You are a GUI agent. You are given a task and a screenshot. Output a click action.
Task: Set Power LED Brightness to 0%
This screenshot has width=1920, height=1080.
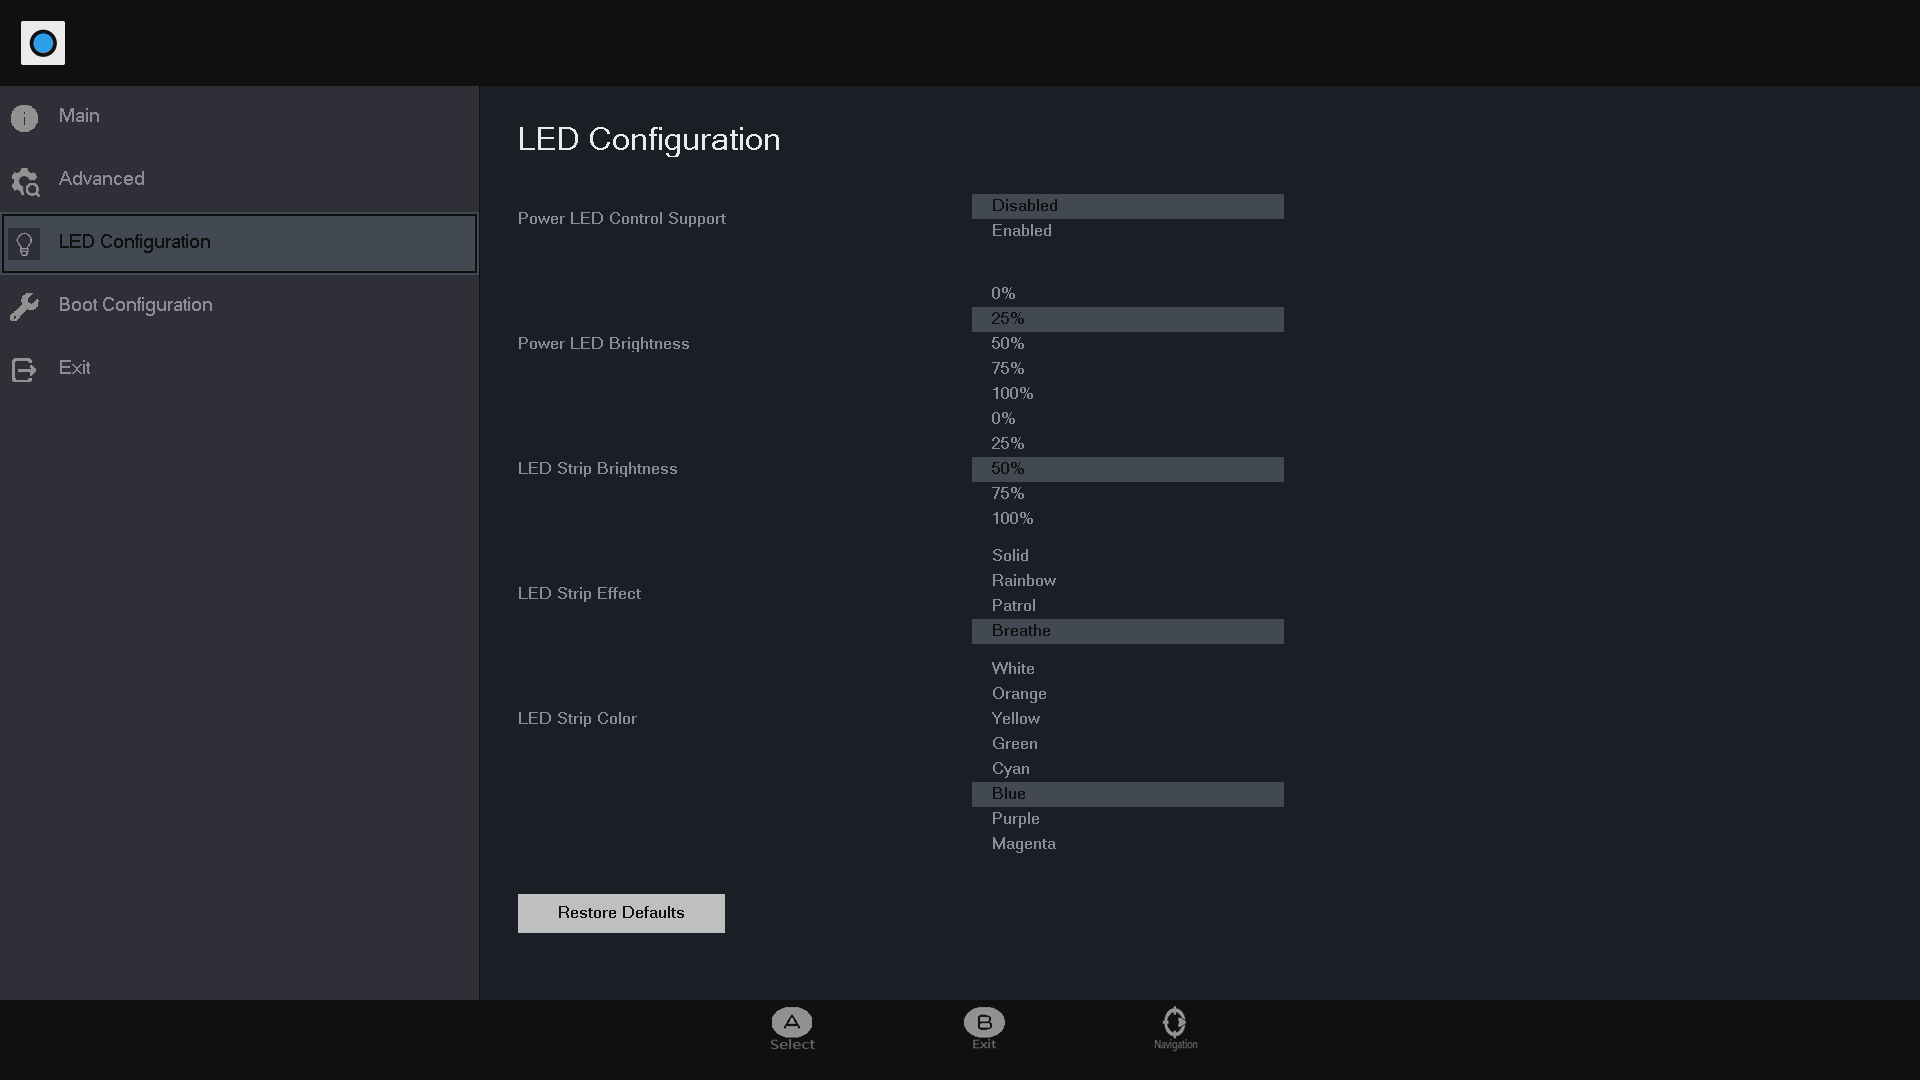1127,294
